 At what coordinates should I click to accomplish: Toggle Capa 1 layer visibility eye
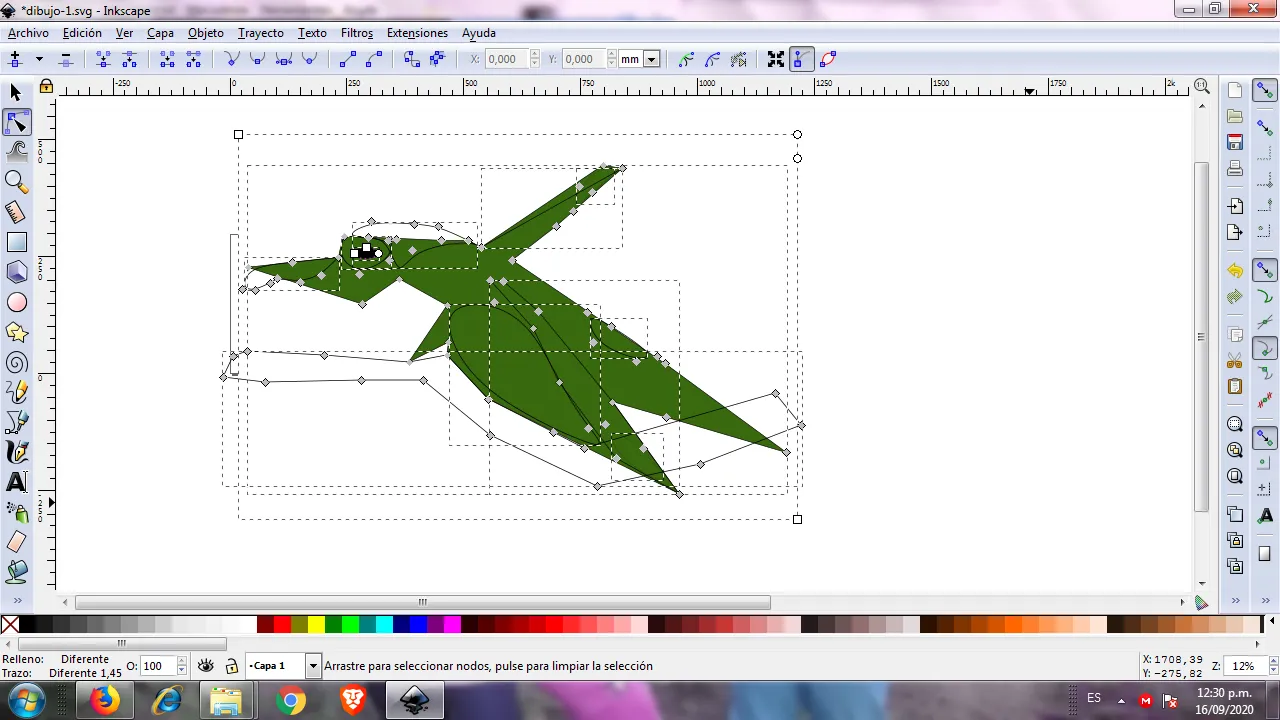coord(206,666)
